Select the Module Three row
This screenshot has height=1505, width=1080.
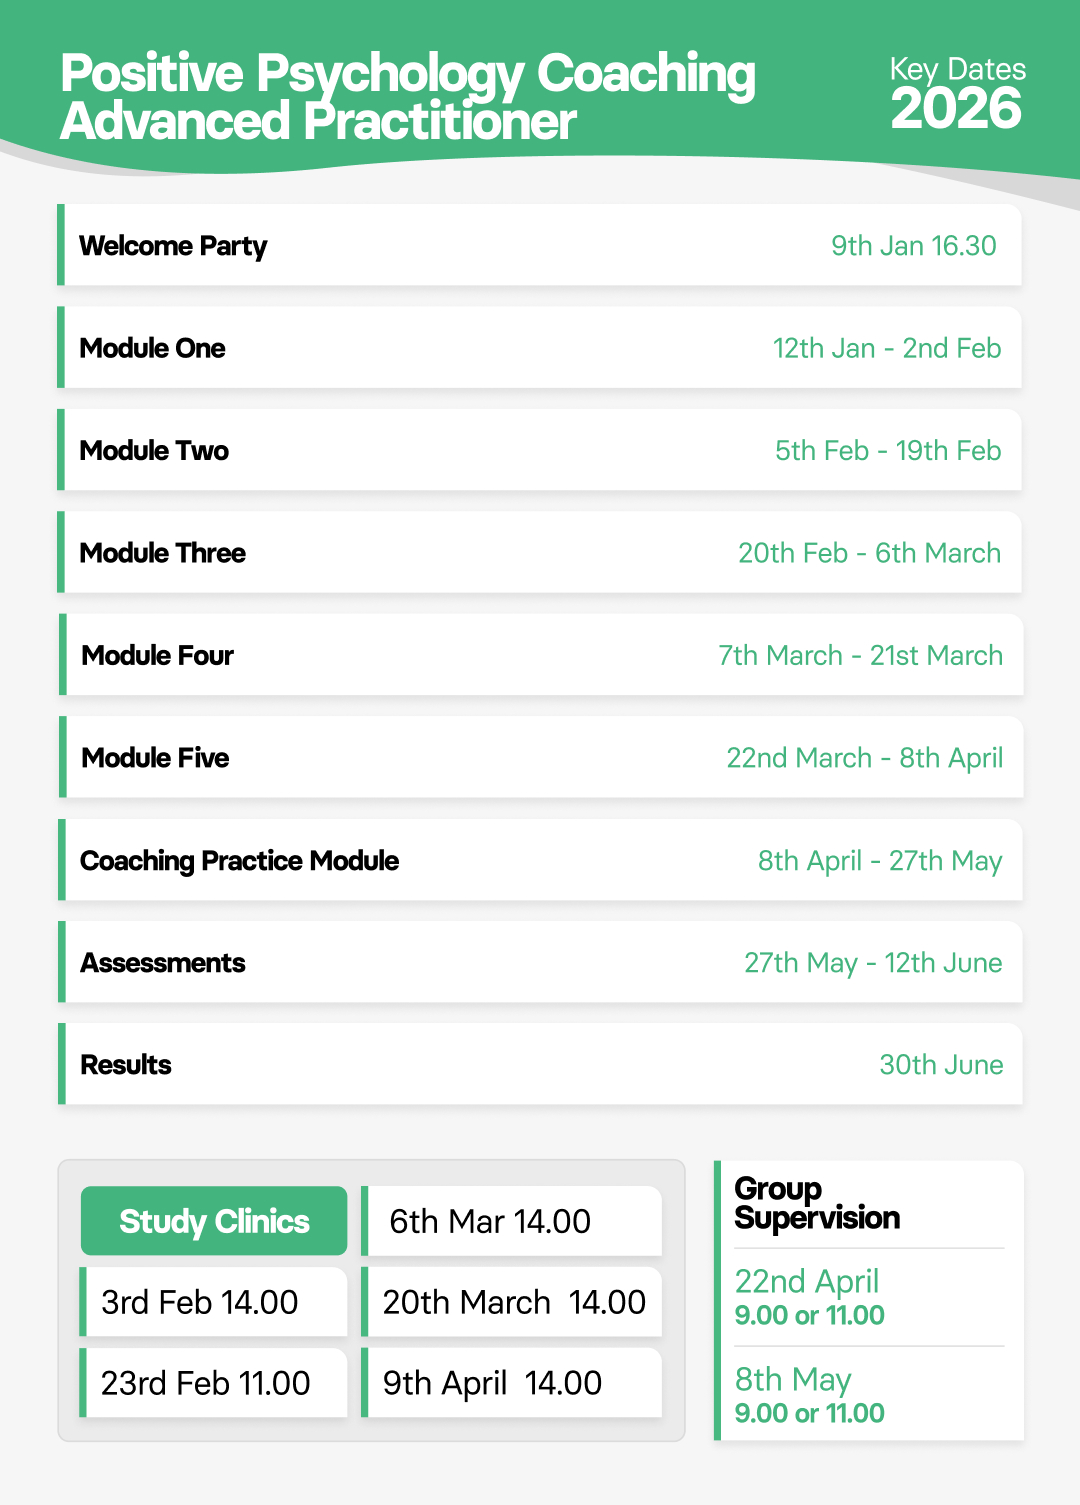(x=540, y=553)
